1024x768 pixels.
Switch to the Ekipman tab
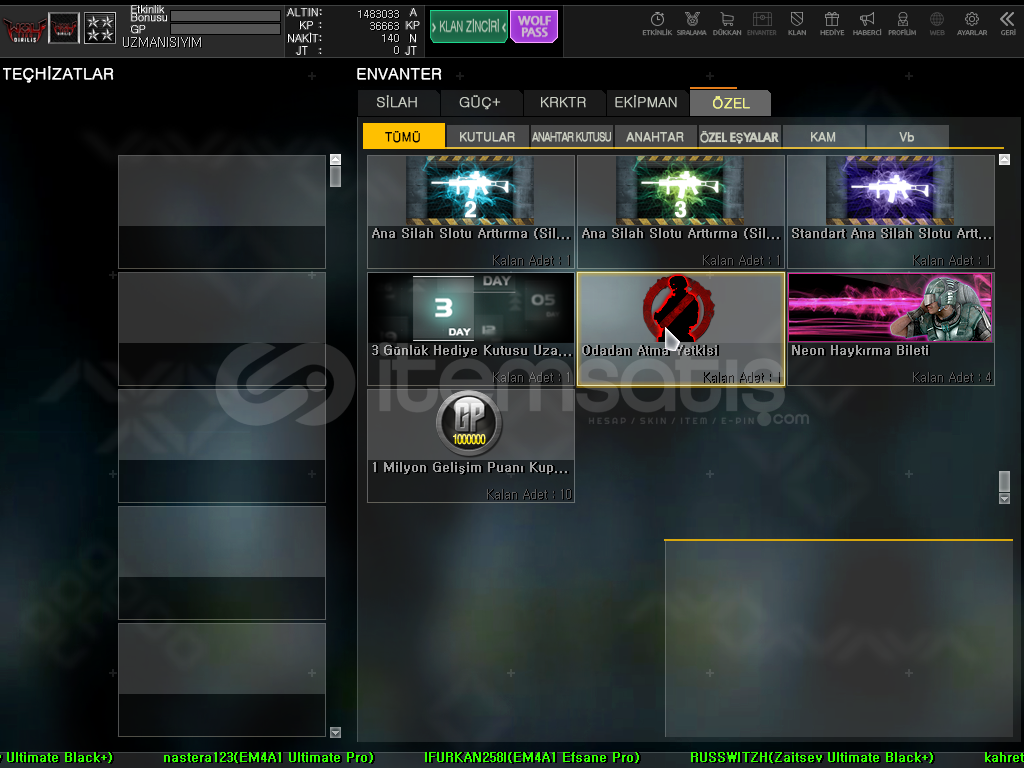coord(645,103)
